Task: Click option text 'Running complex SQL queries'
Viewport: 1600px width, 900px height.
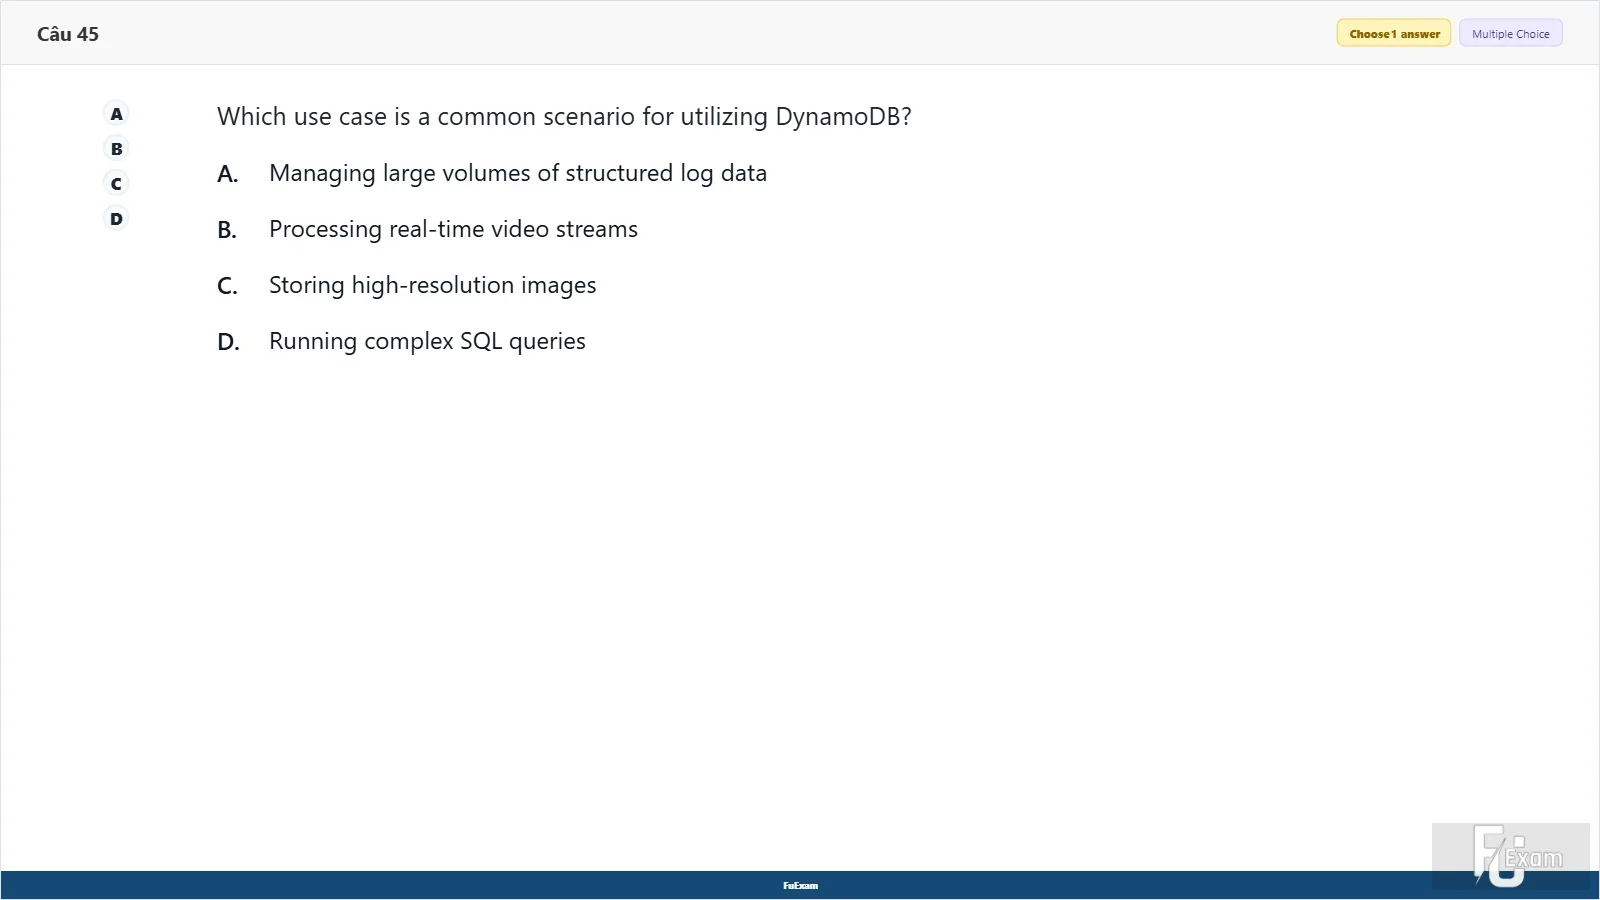Action: coord(427,341)
